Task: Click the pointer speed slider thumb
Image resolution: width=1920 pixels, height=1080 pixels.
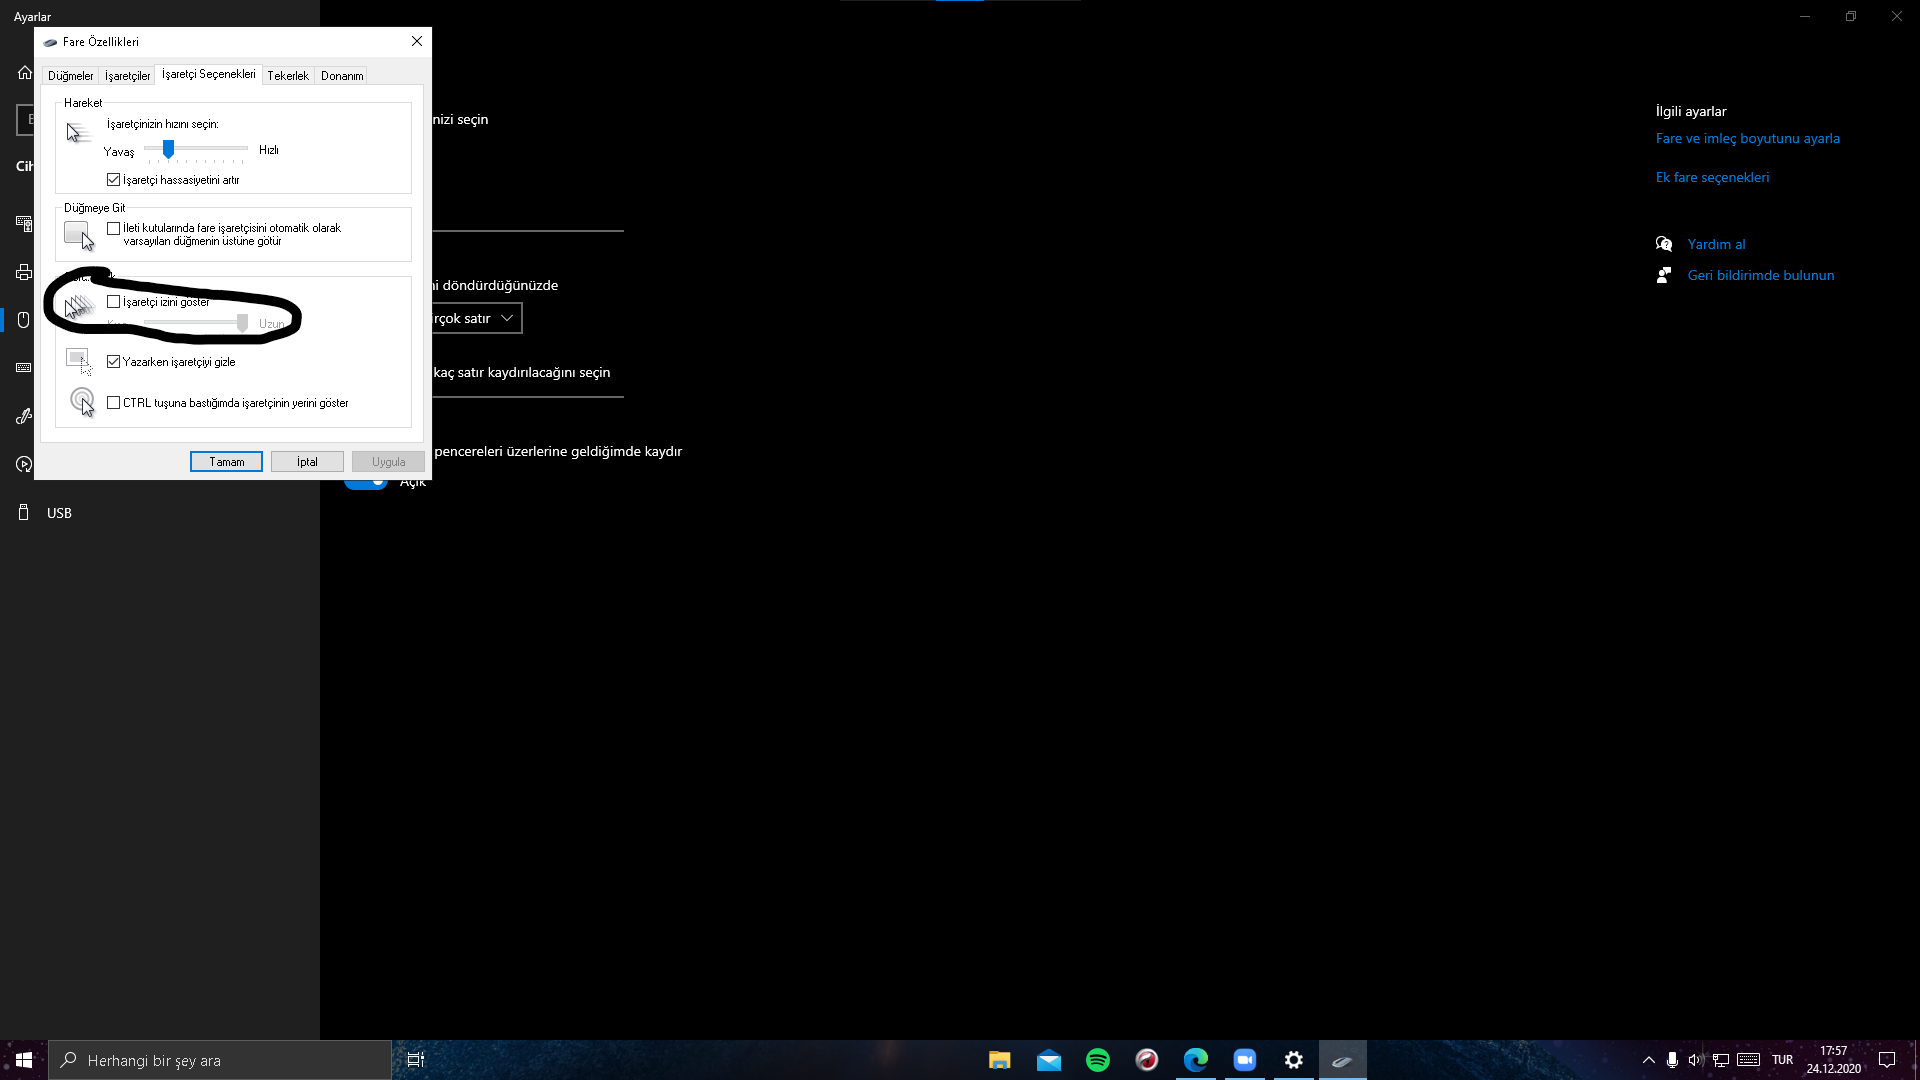Action: [168, 149]
